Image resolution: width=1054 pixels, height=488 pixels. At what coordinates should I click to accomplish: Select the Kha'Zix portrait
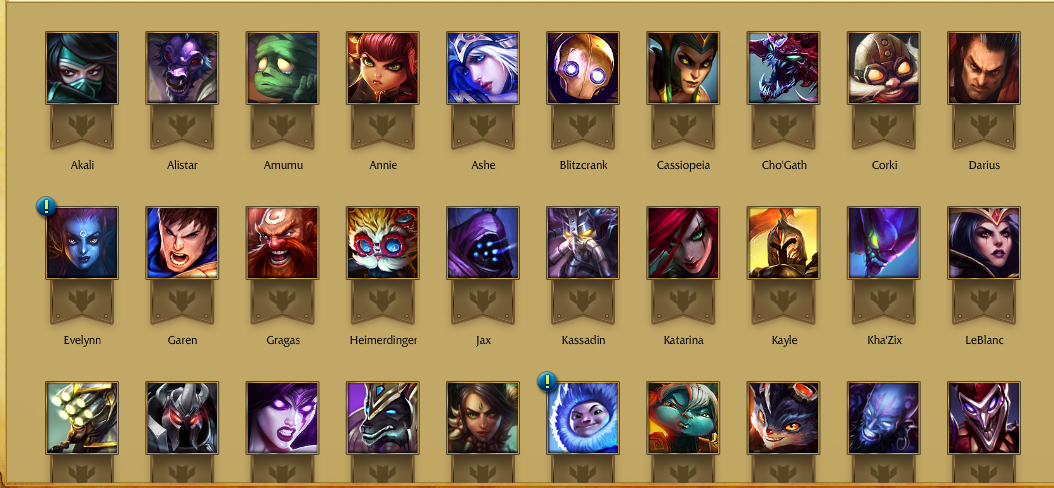coord(883,243)
